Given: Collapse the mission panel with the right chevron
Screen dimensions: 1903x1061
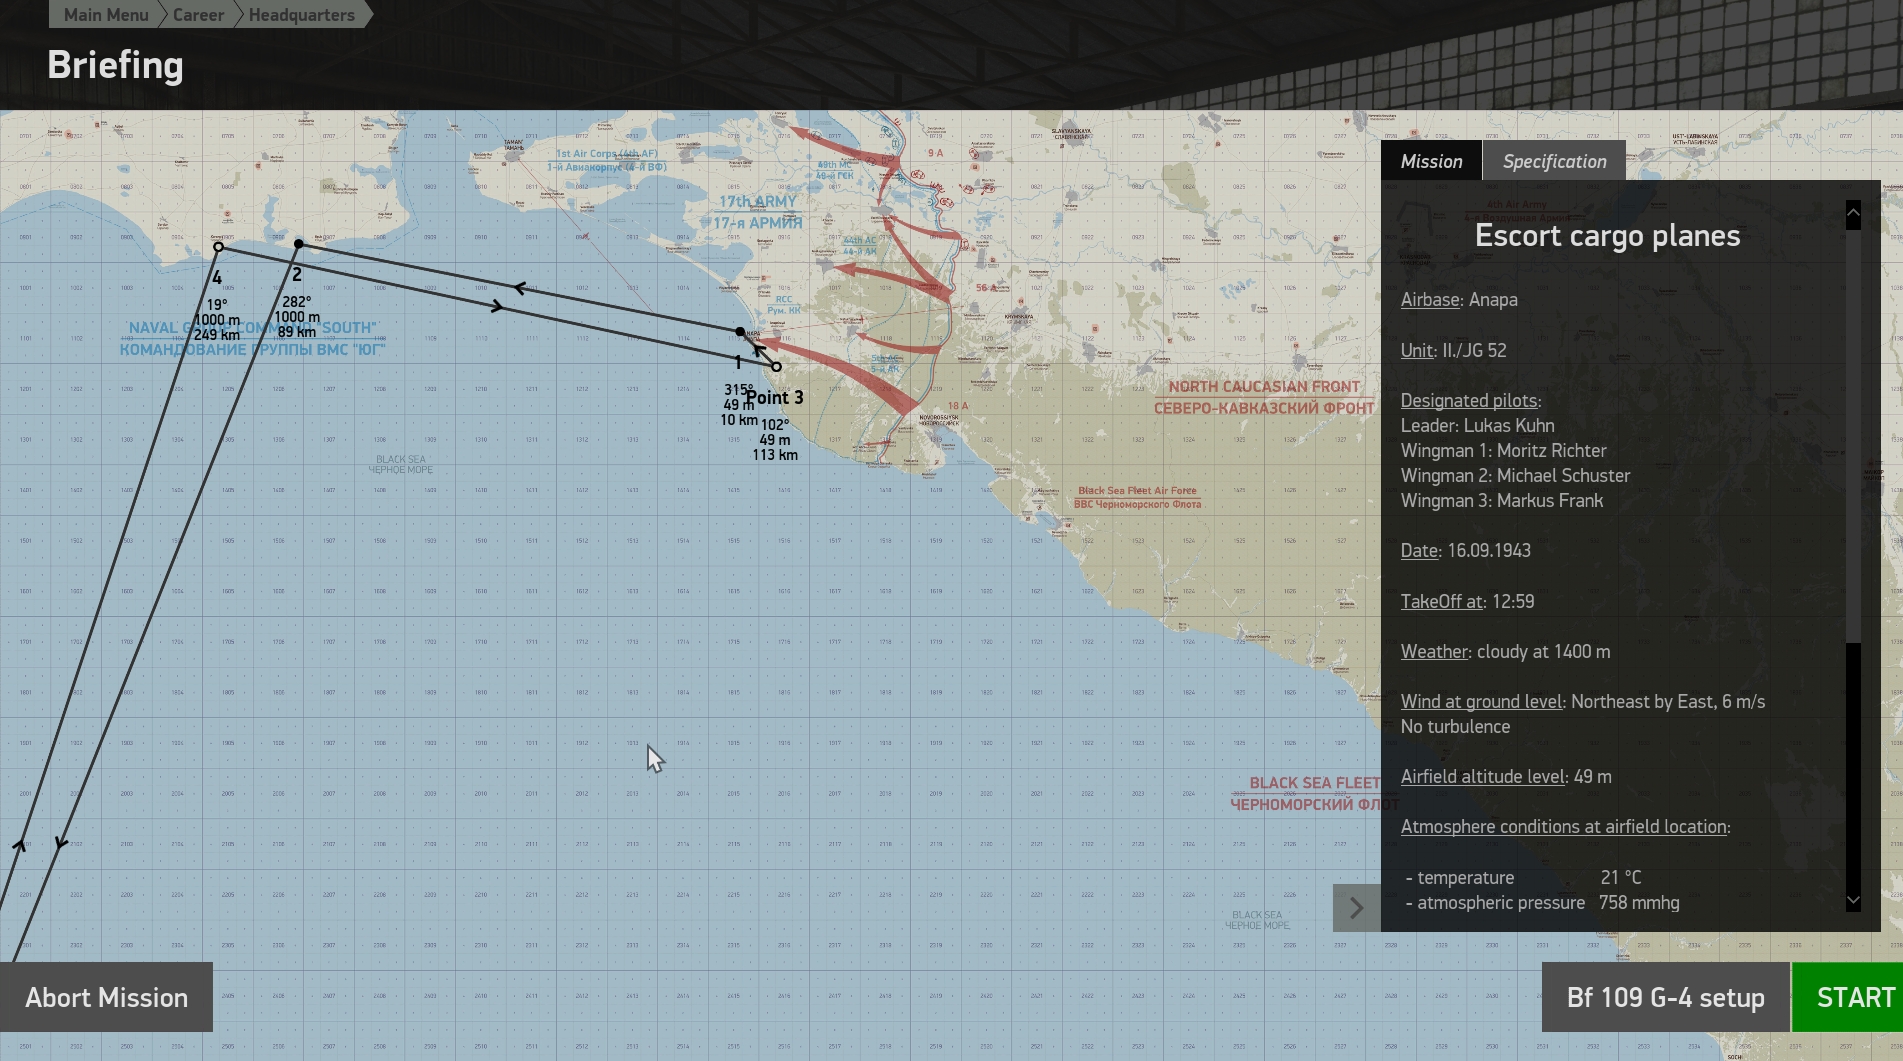Looking at the screenshot, I should coord(1356,908).
